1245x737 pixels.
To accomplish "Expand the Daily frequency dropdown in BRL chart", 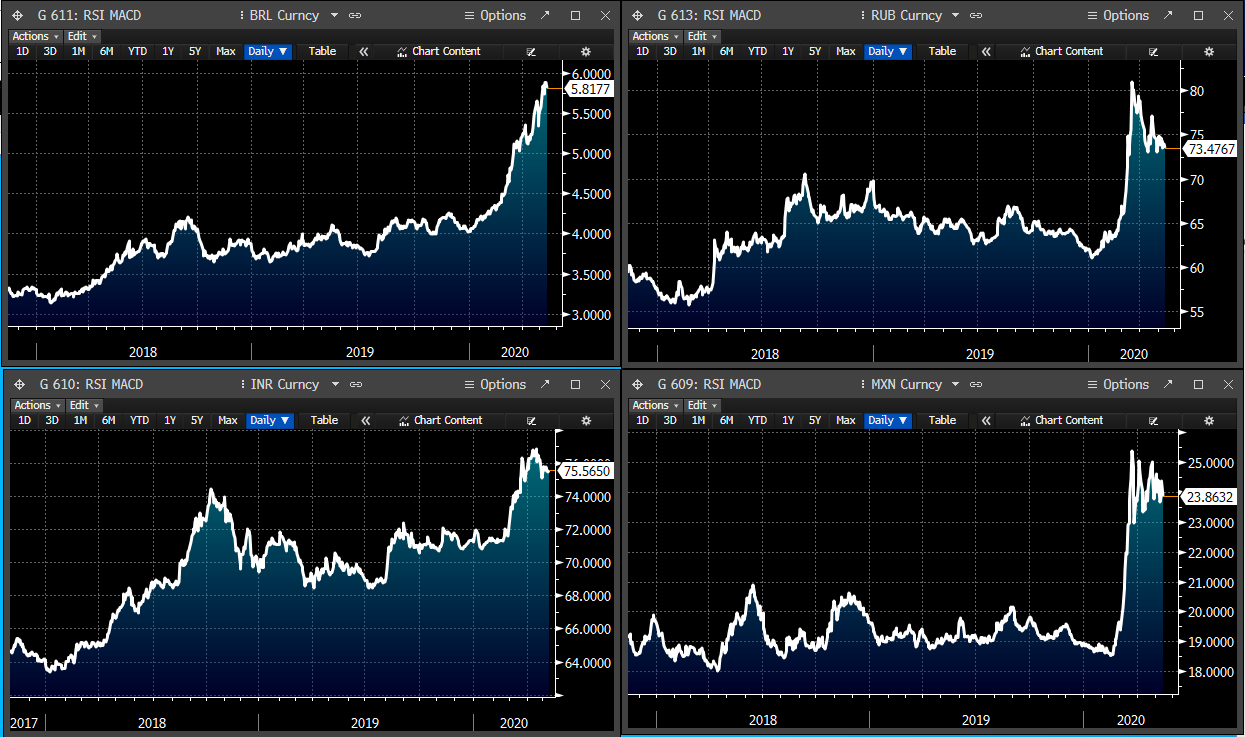I will (x=267, y=51).
